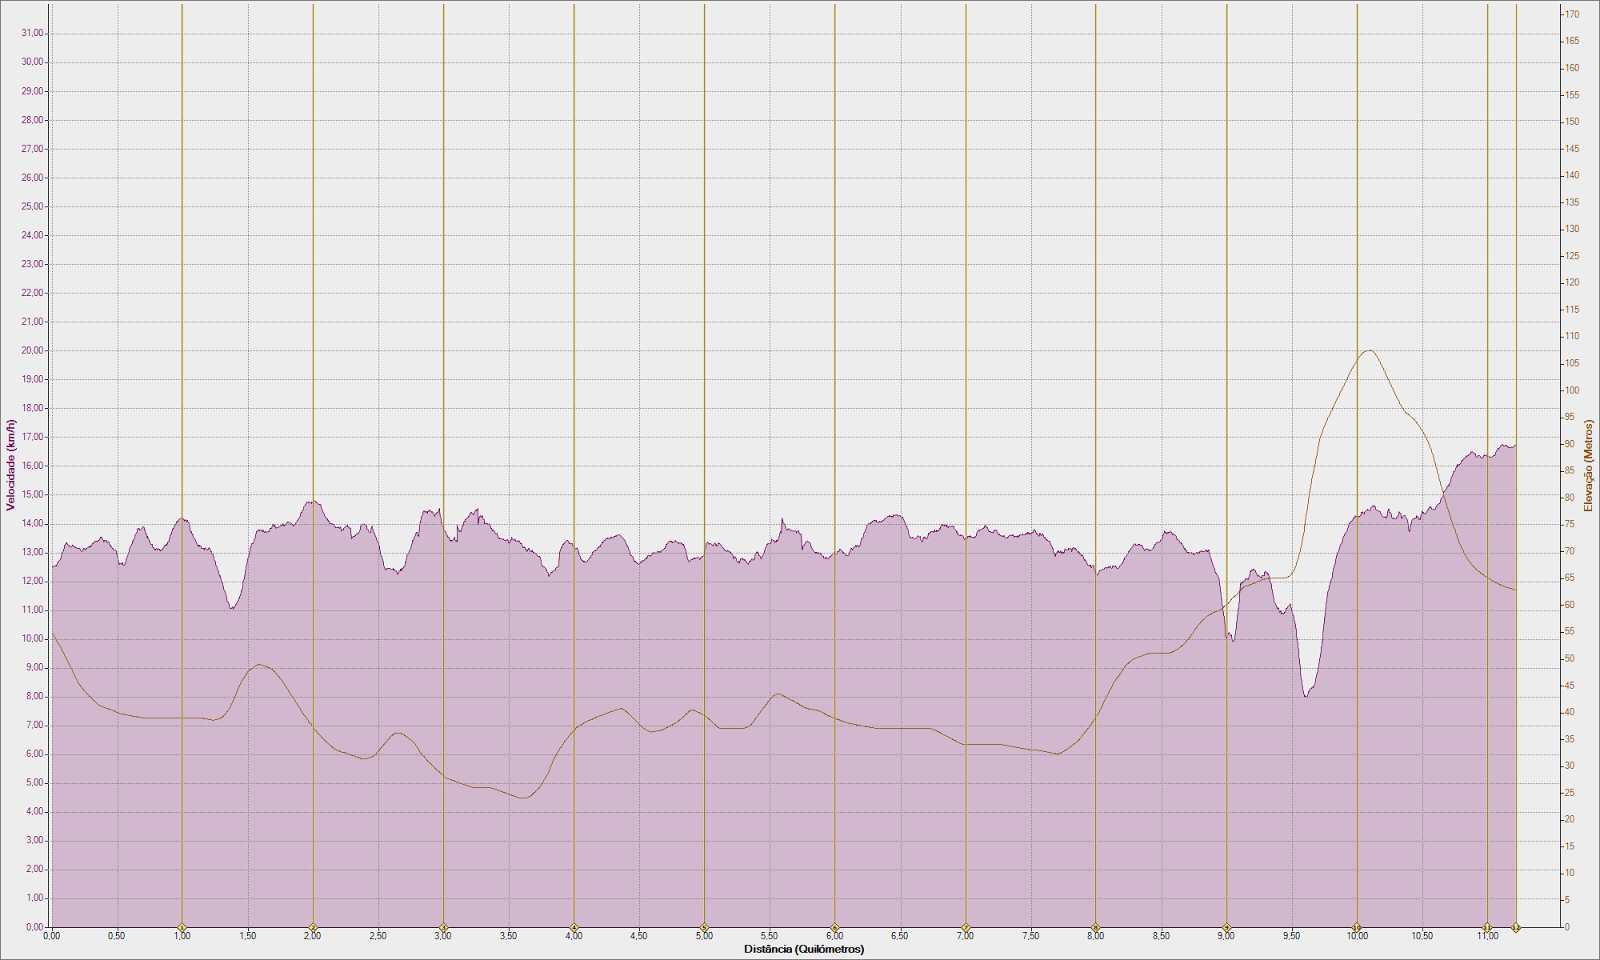Click '0,50' on the distance axis
This screenshot has width=1600, height=960.
(x=117, y=937)
